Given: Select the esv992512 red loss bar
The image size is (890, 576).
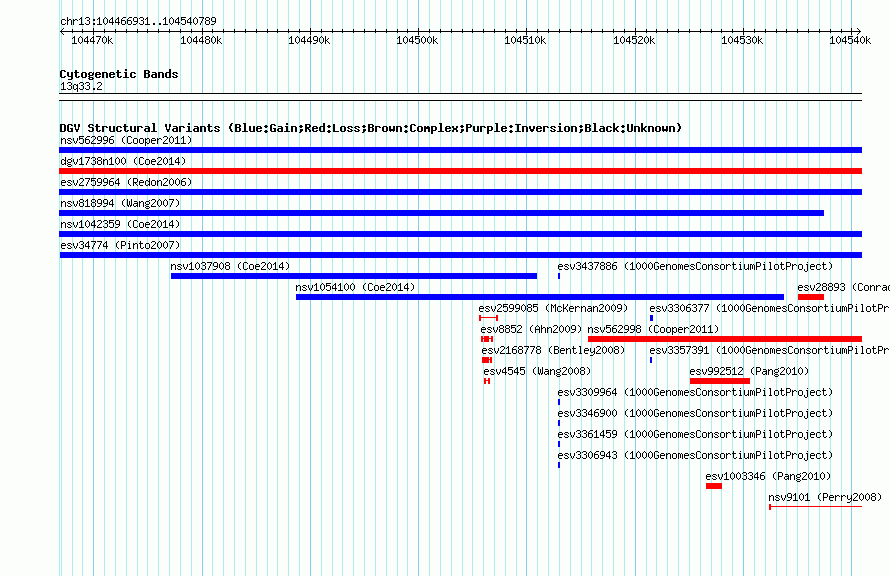Looking at the screenshot, I should point(720,381).
